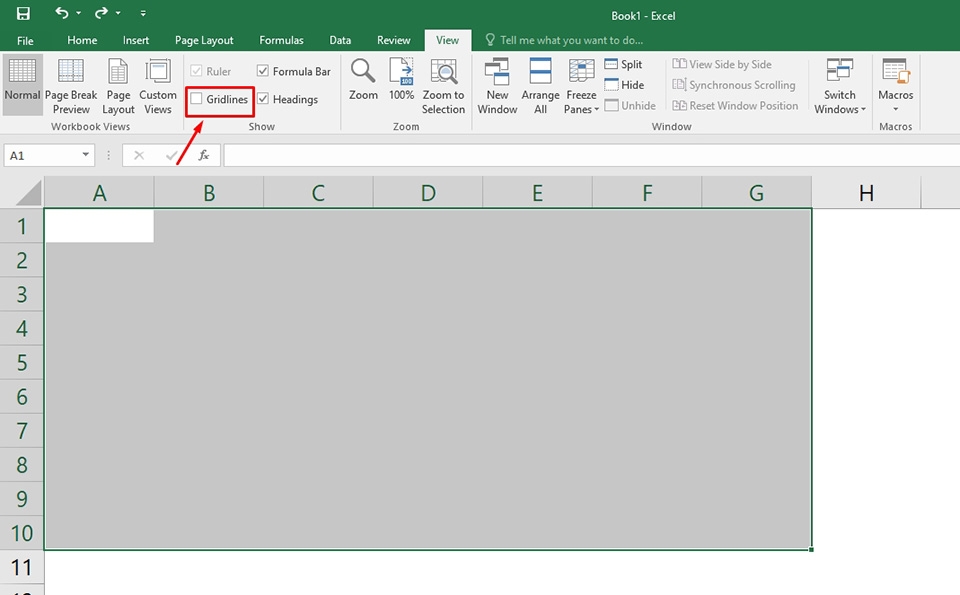Click View Side by Side
This screenshot has width=960, height=595.
[722, 64]
